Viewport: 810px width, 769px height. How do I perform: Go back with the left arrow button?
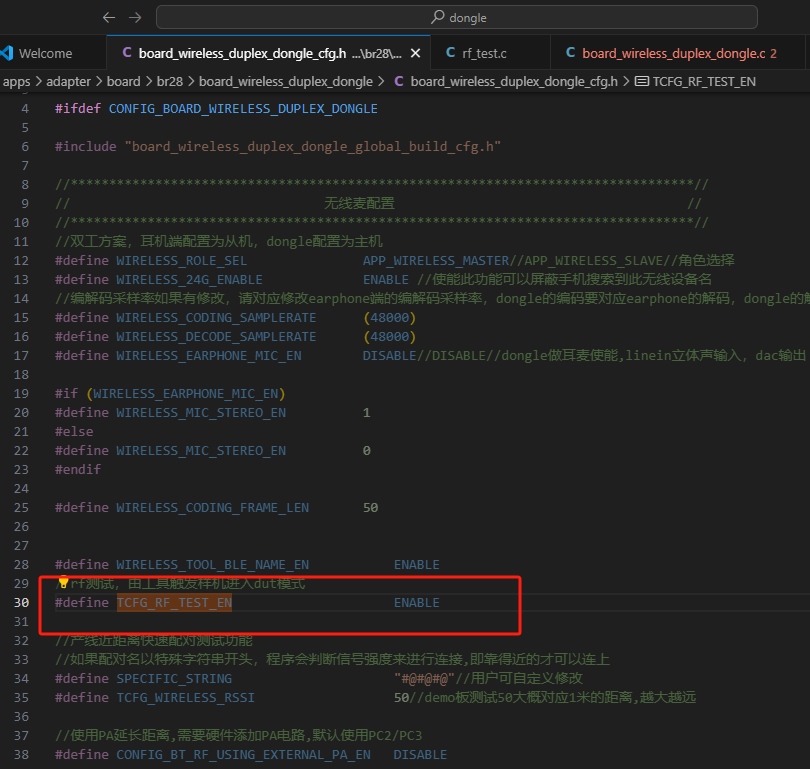pyautogui.click(x=108, y=18)
